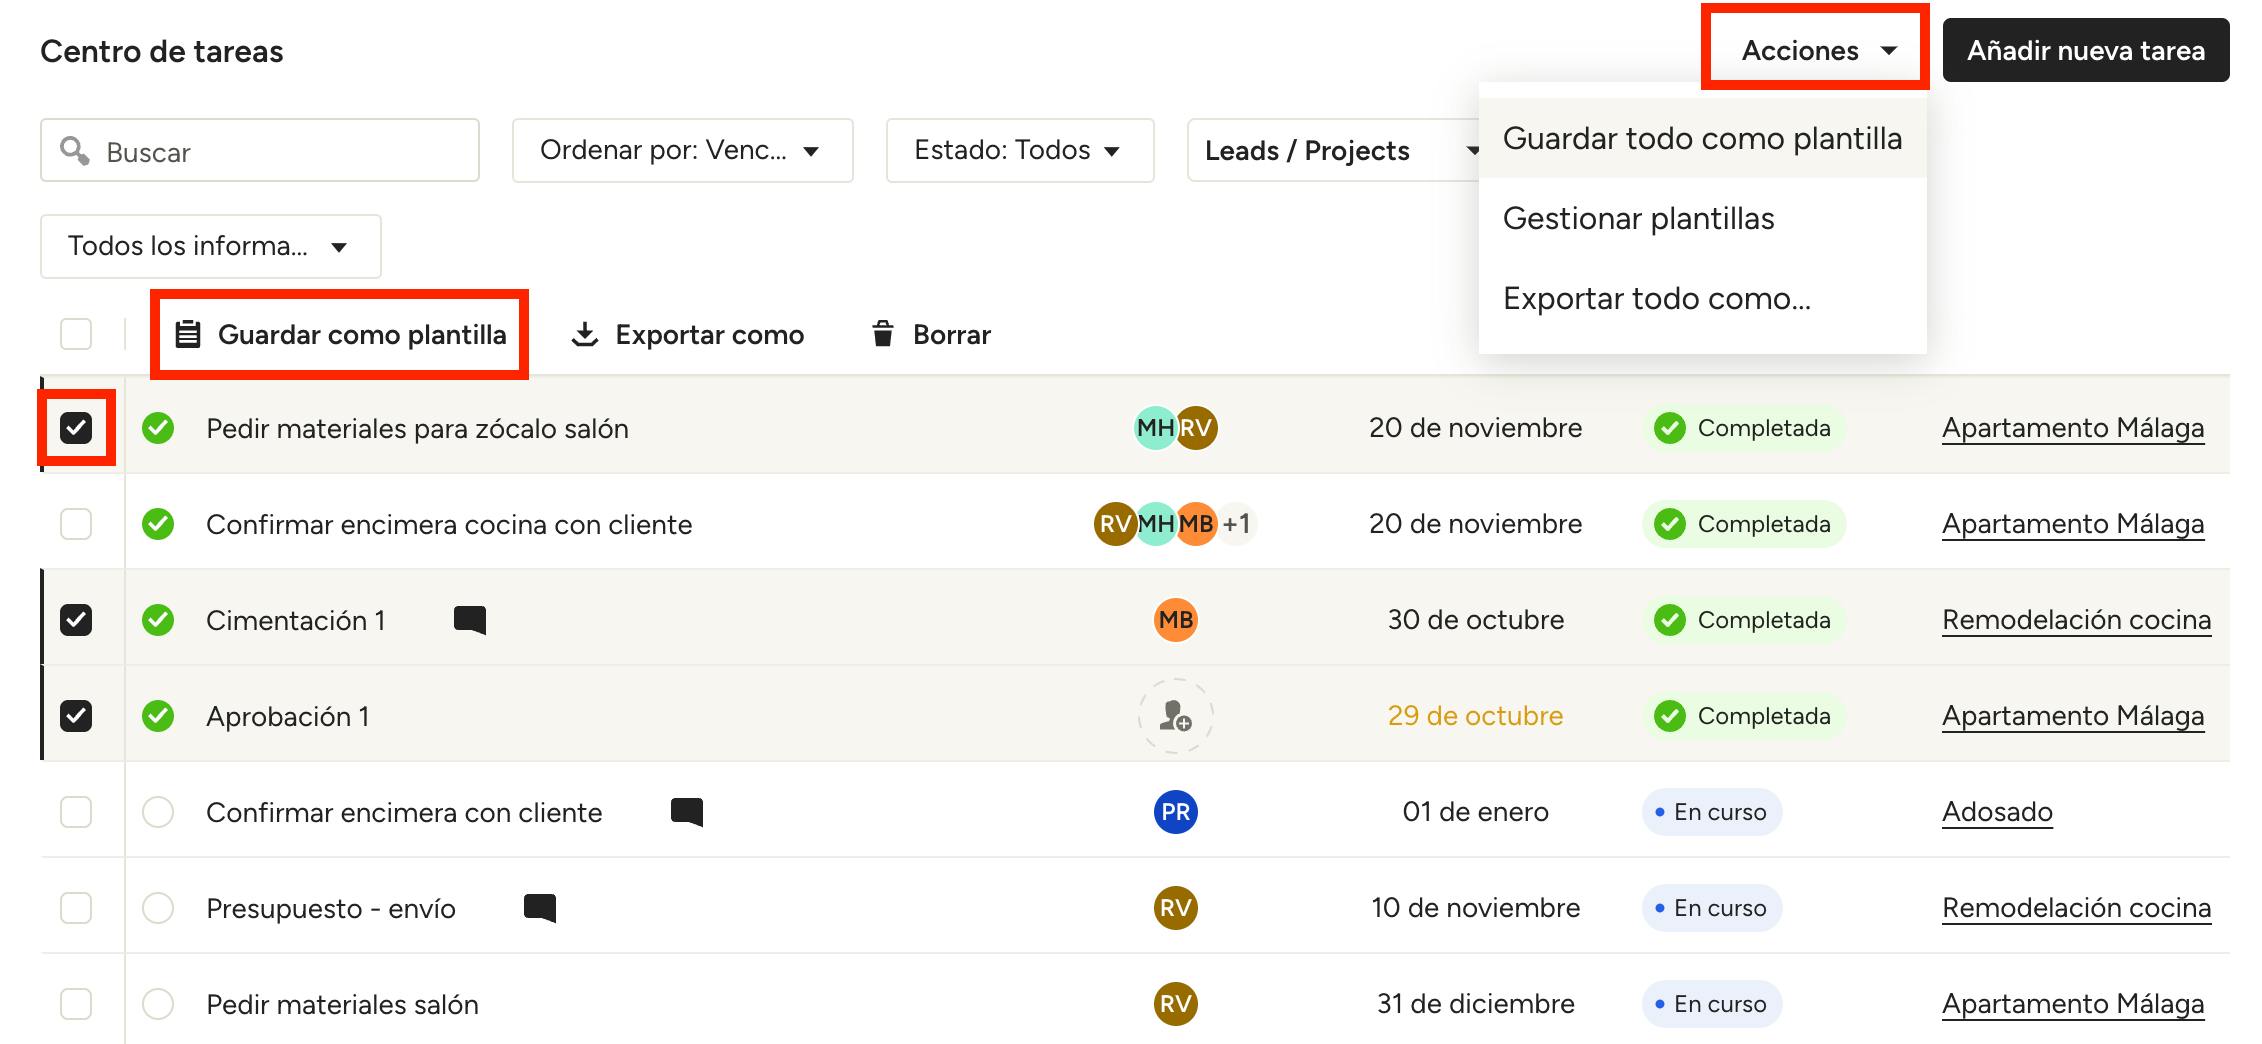The height and width of the screenshot is (1044, 2262).
Task: Toggle the select-all checkbox in header
Action: [x=76, y=334]
